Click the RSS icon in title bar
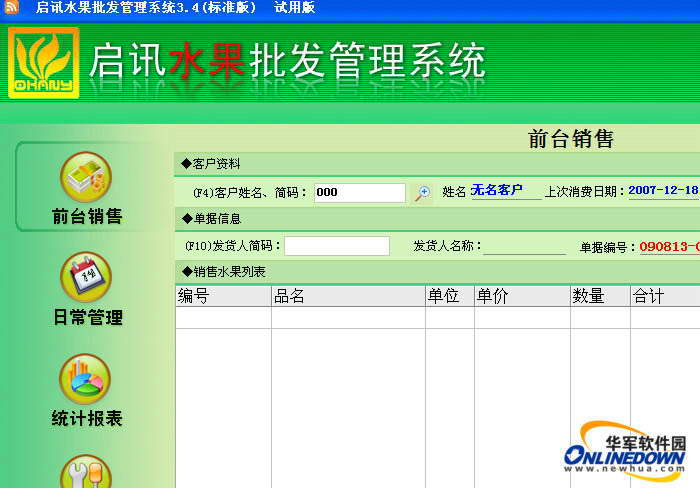This screenshot has height=488, width=700. (11, 7)
